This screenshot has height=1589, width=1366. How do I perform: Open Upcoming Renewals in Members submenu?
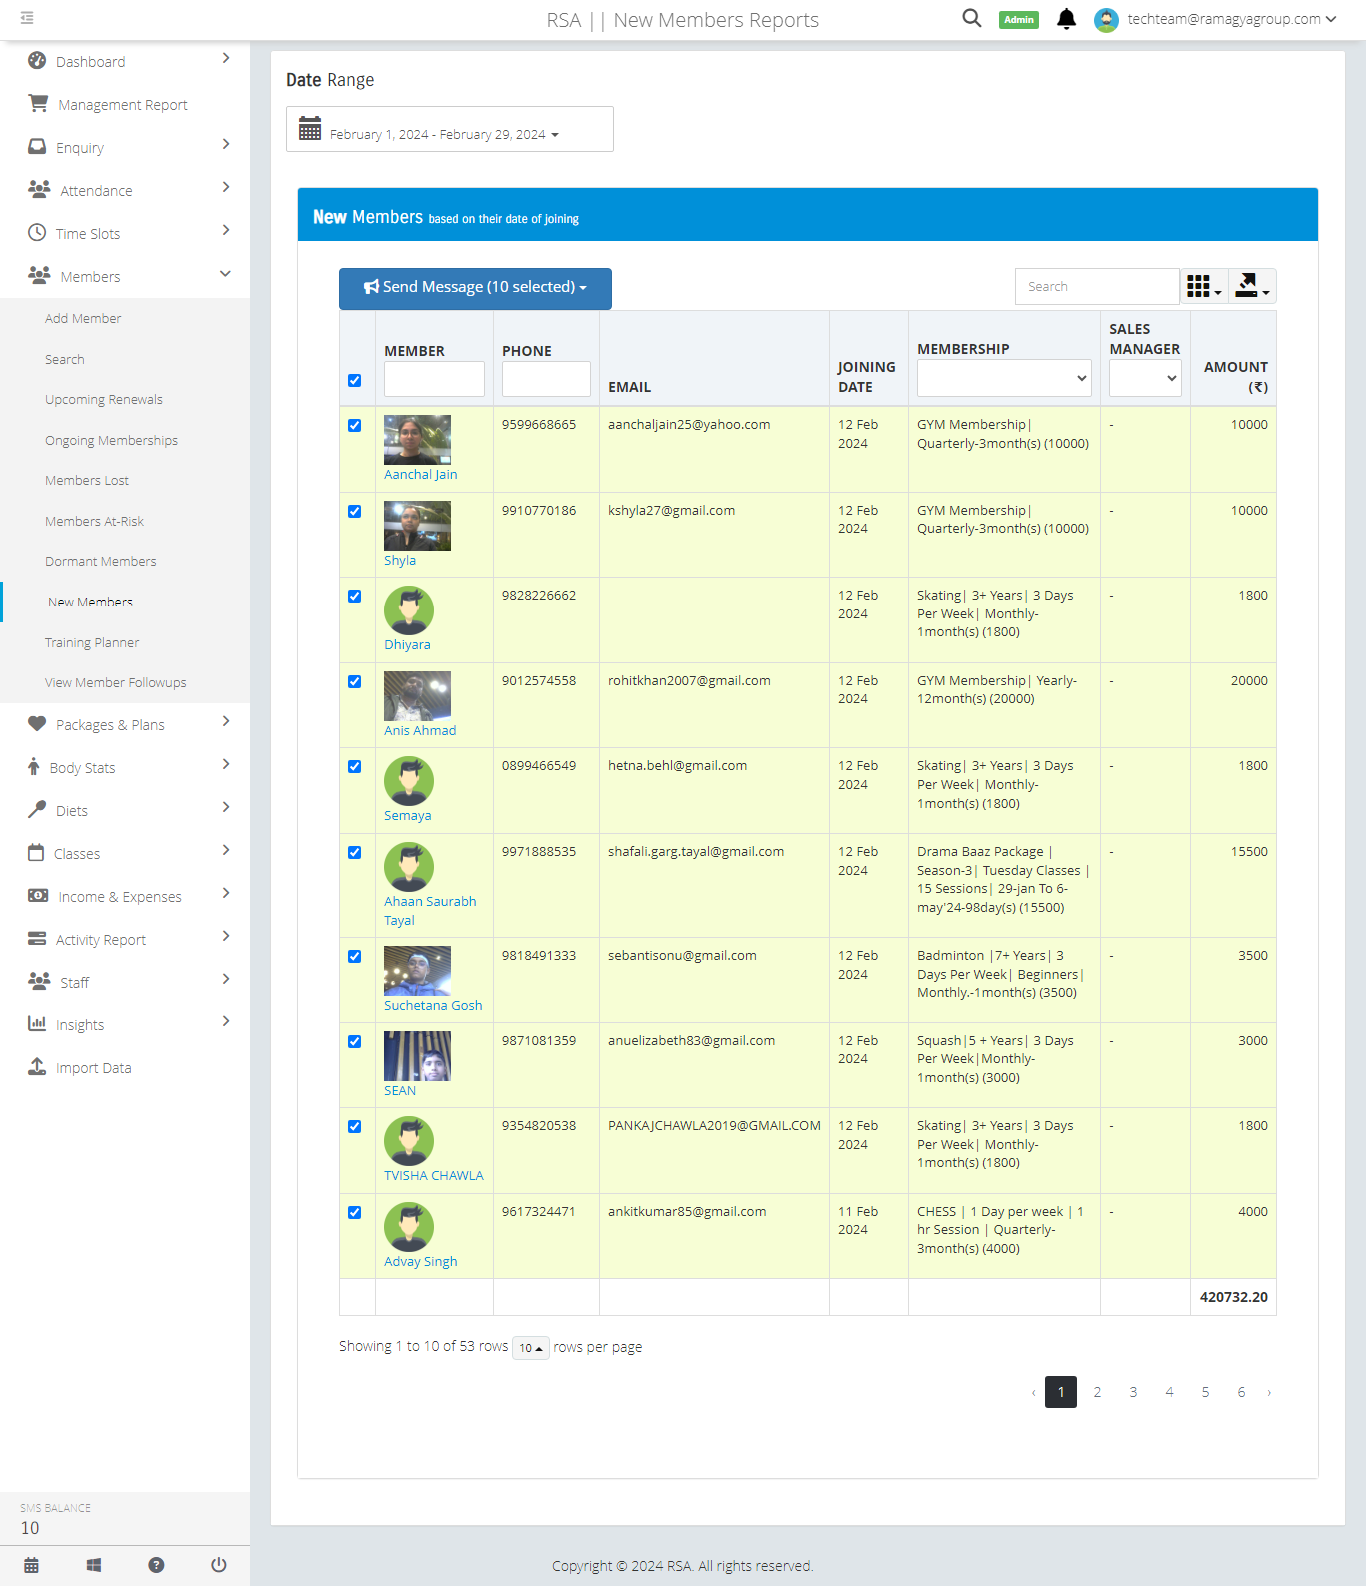(104, 400)
